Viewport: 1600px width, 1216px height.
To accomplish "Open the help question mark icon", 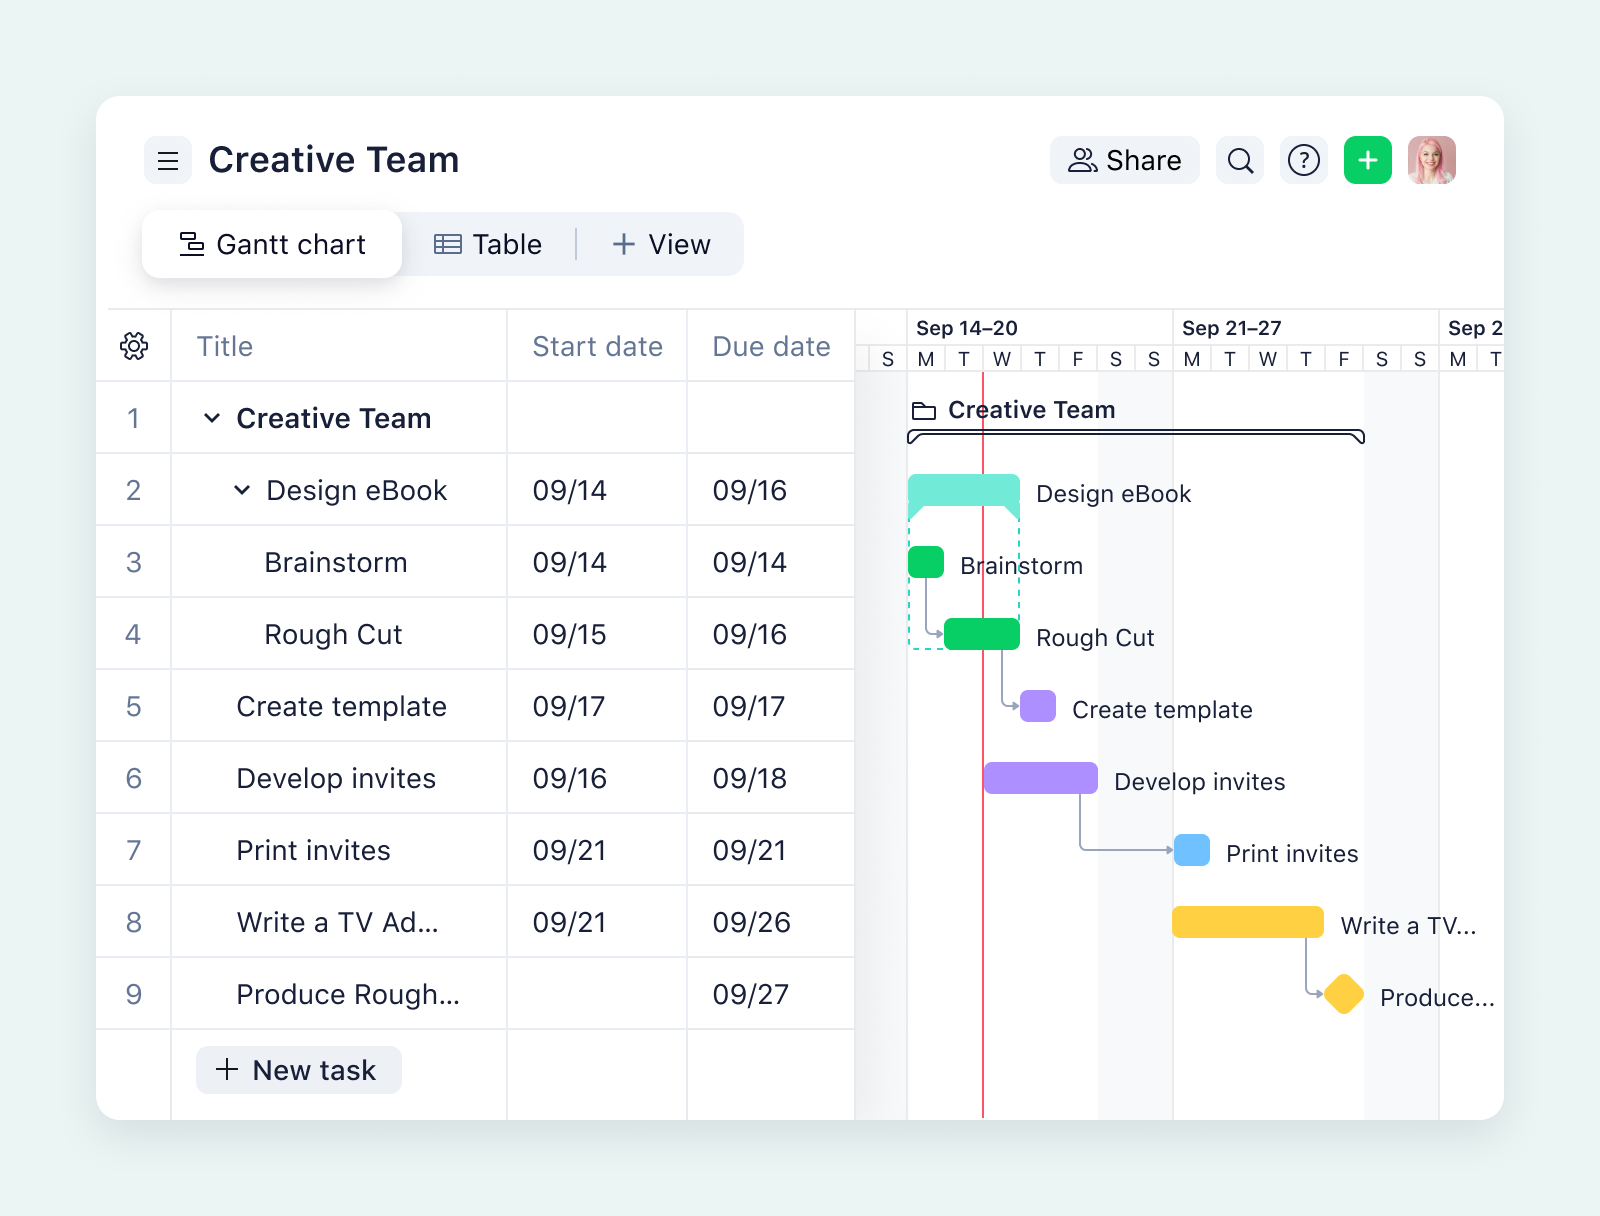I will tap(1304, 160).
